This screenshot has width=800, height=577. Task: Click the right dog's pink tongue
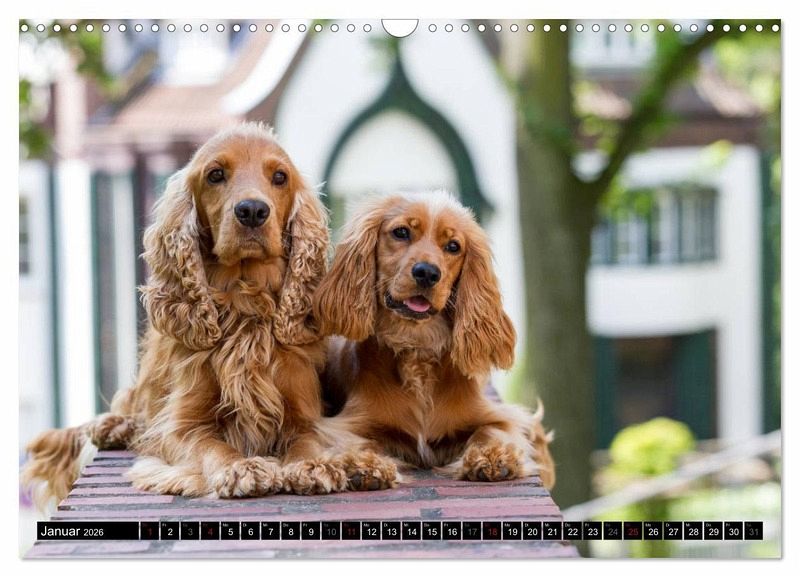(418, 304)
